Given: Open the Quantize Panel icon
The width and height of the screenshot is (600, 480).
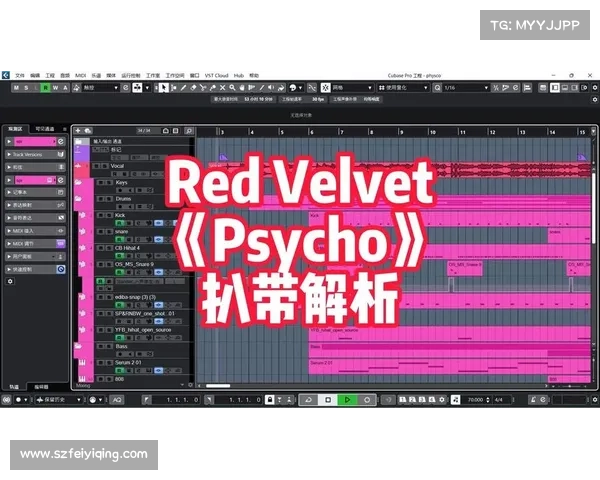Looking at the screenshot, I should click(515, 88).
